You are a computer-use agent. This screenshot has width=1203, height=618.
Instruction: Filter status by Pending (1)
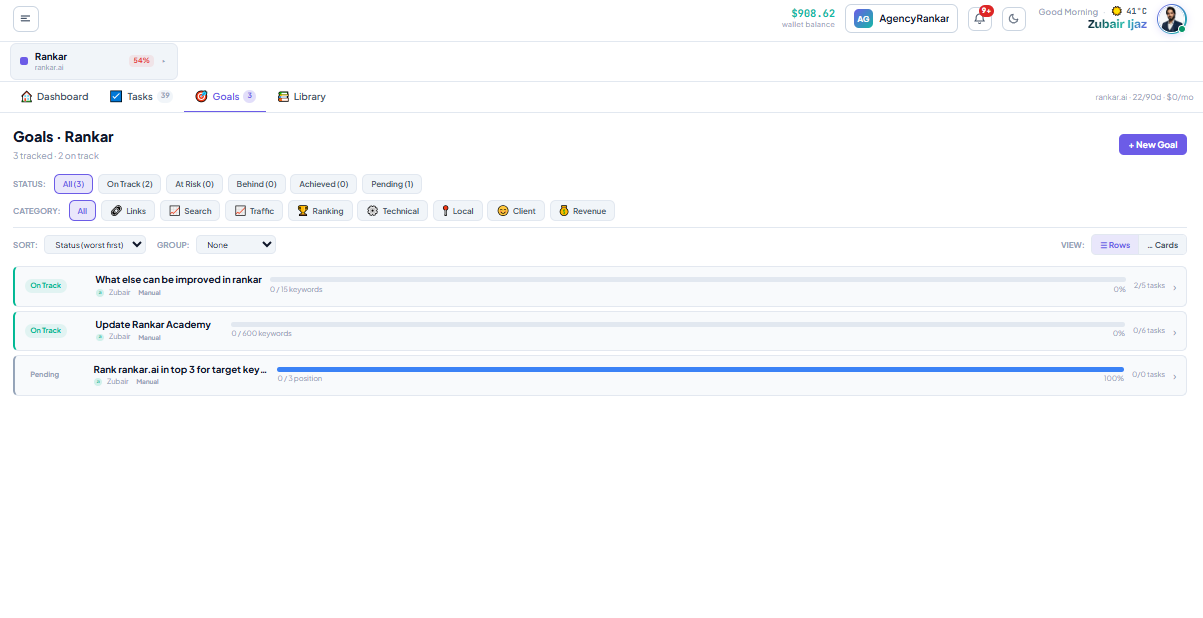coord(392,184)
